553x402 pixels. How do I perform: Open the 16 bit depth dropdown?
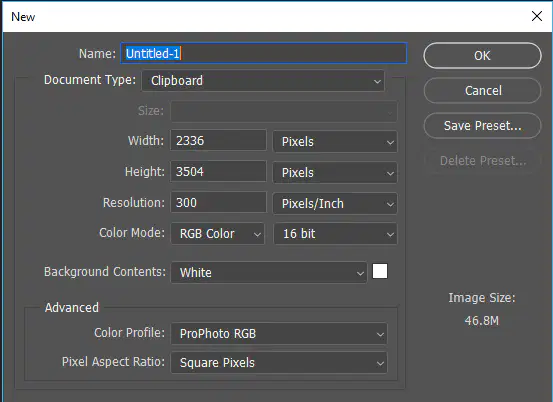click(x=335, y=233)
